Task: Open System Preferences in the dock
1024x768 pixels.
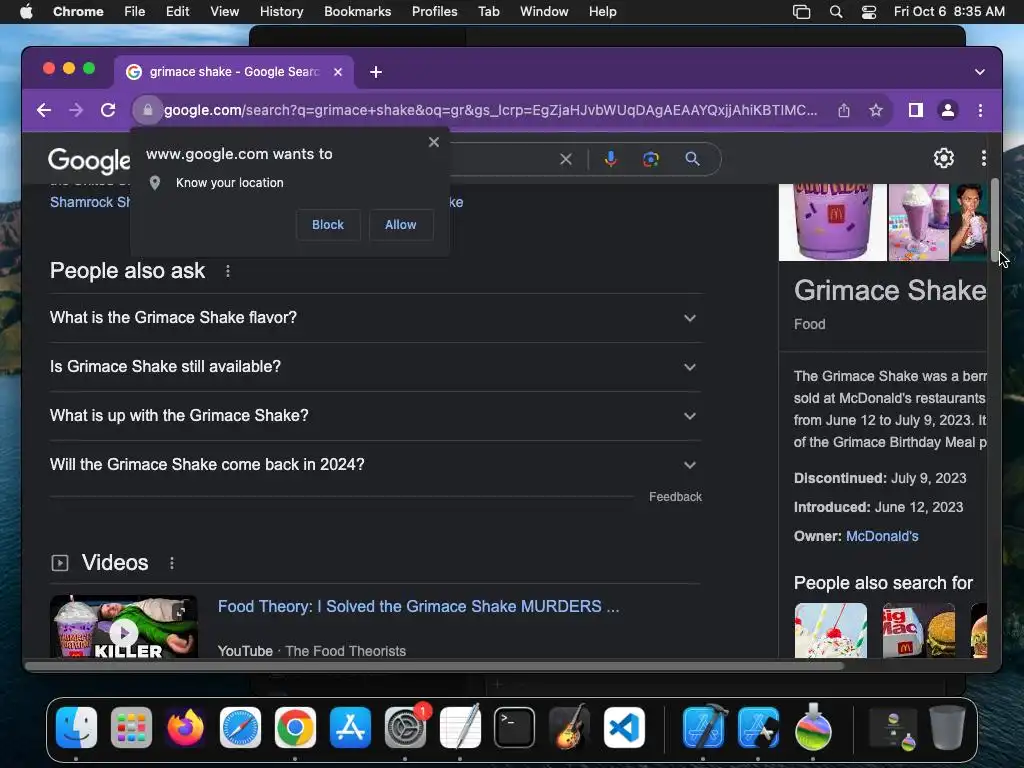Action: click(x=405, y=728)
